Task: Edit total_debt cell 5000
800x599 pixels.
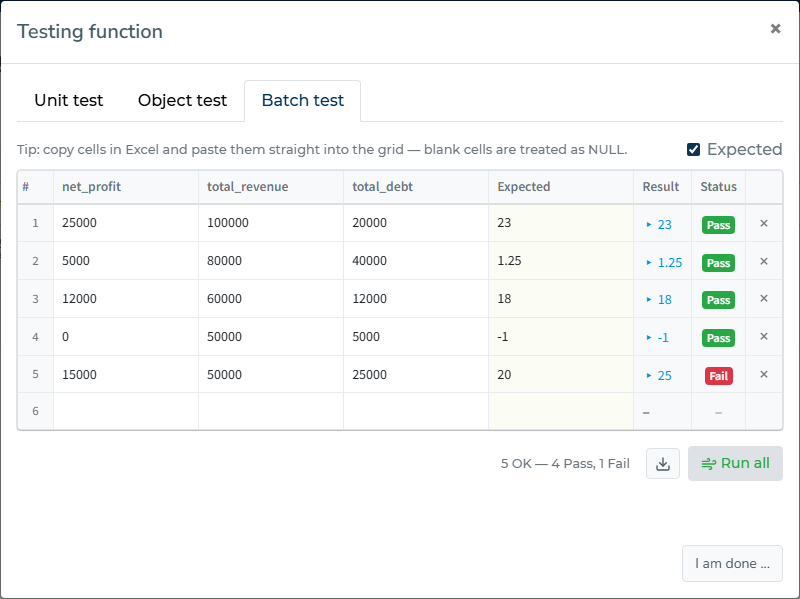Action: pos(416,337)
